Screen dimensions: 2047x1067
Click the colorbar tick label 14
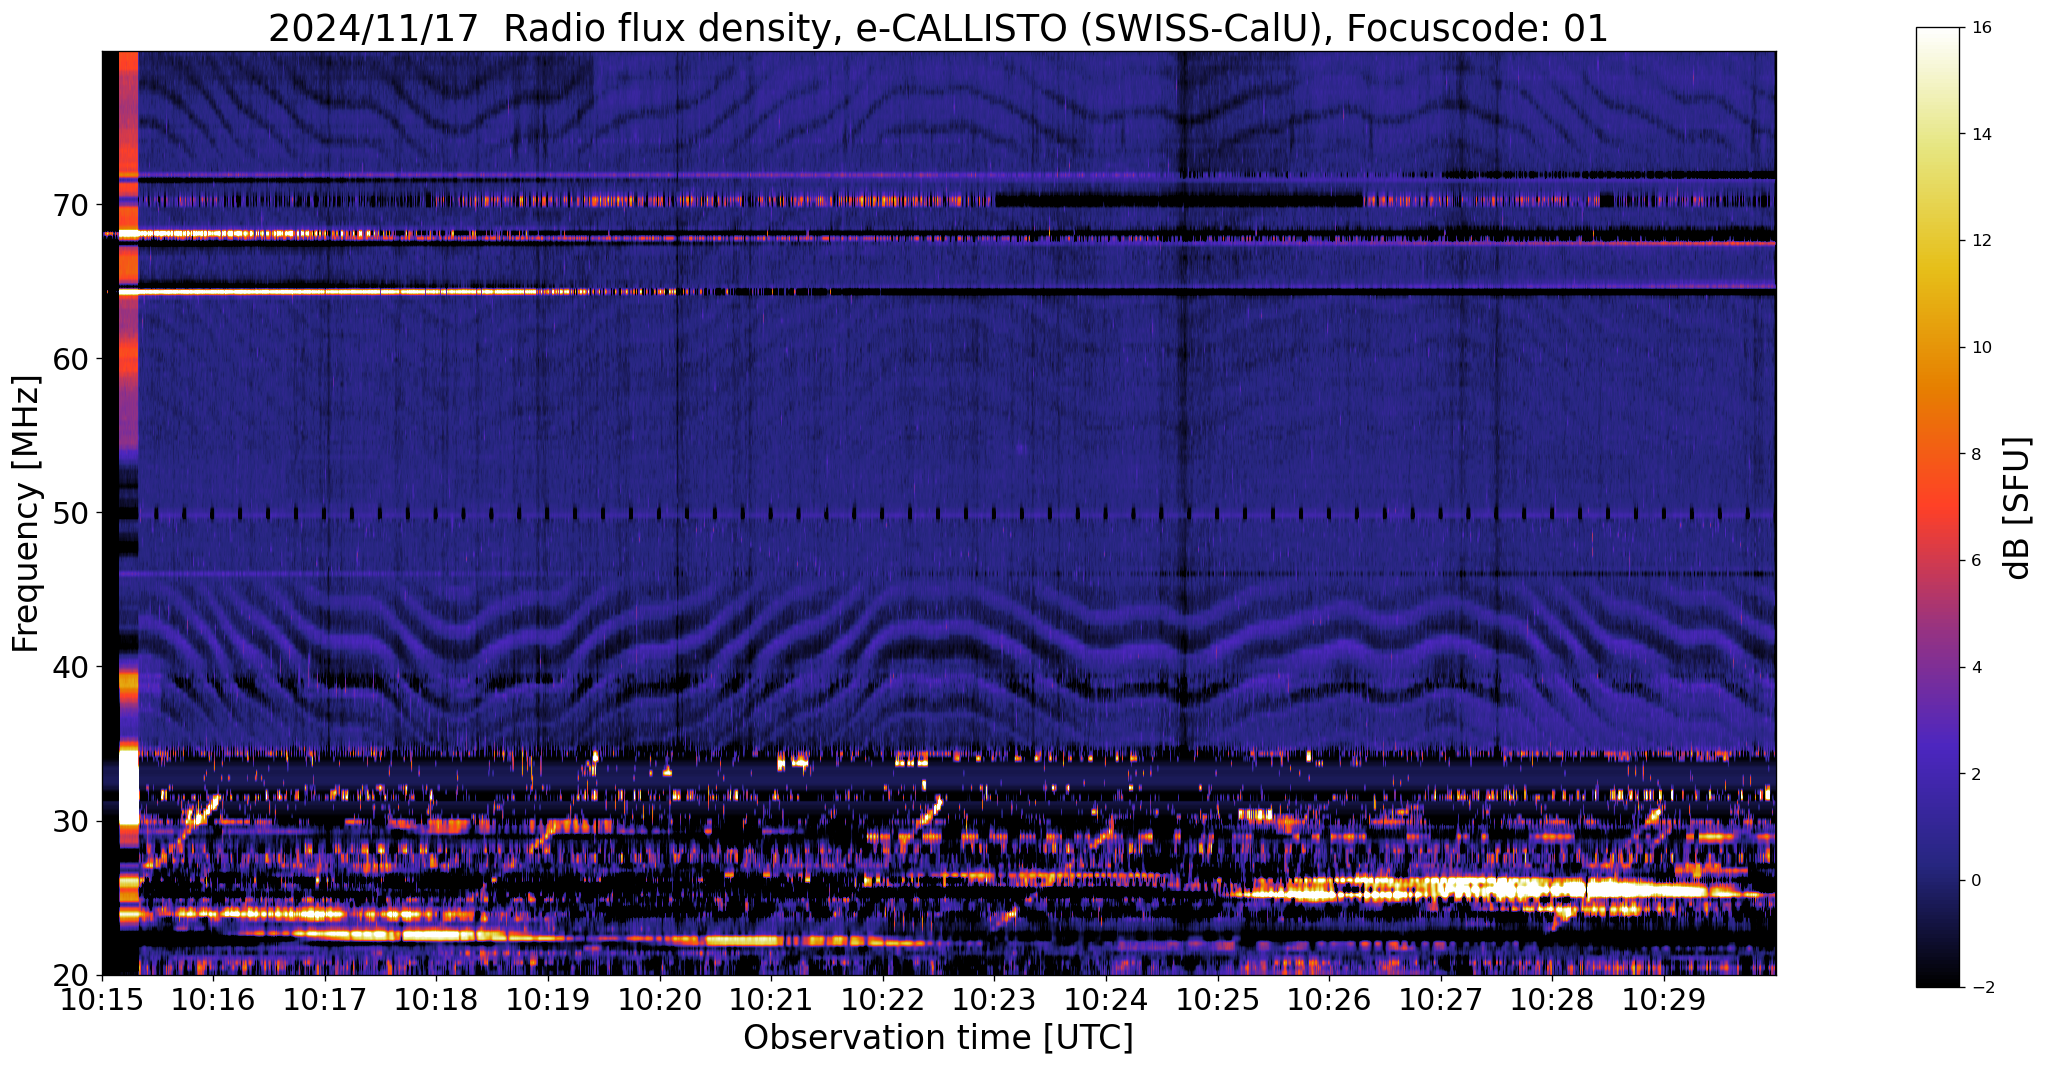coord(1982,135)
